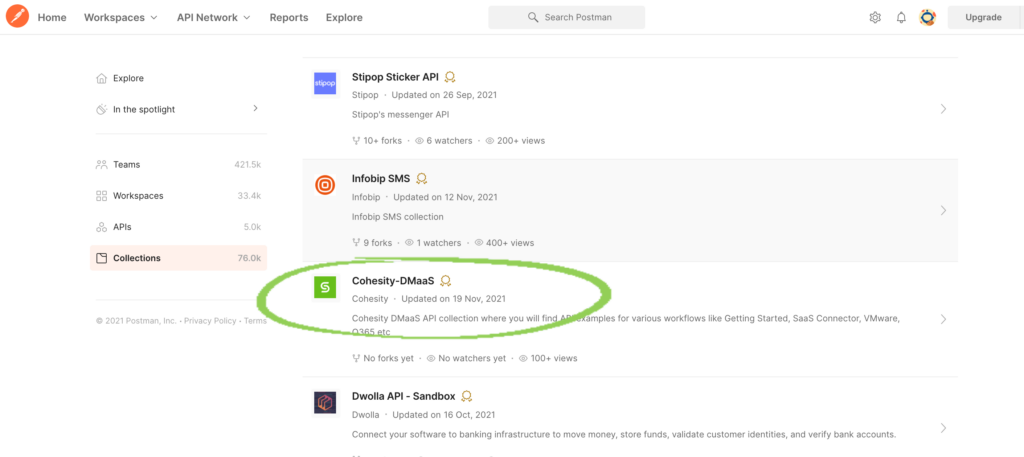Open the Infobip SMS row arrow
Viewport: 1024px width, 457px height.
943,211
